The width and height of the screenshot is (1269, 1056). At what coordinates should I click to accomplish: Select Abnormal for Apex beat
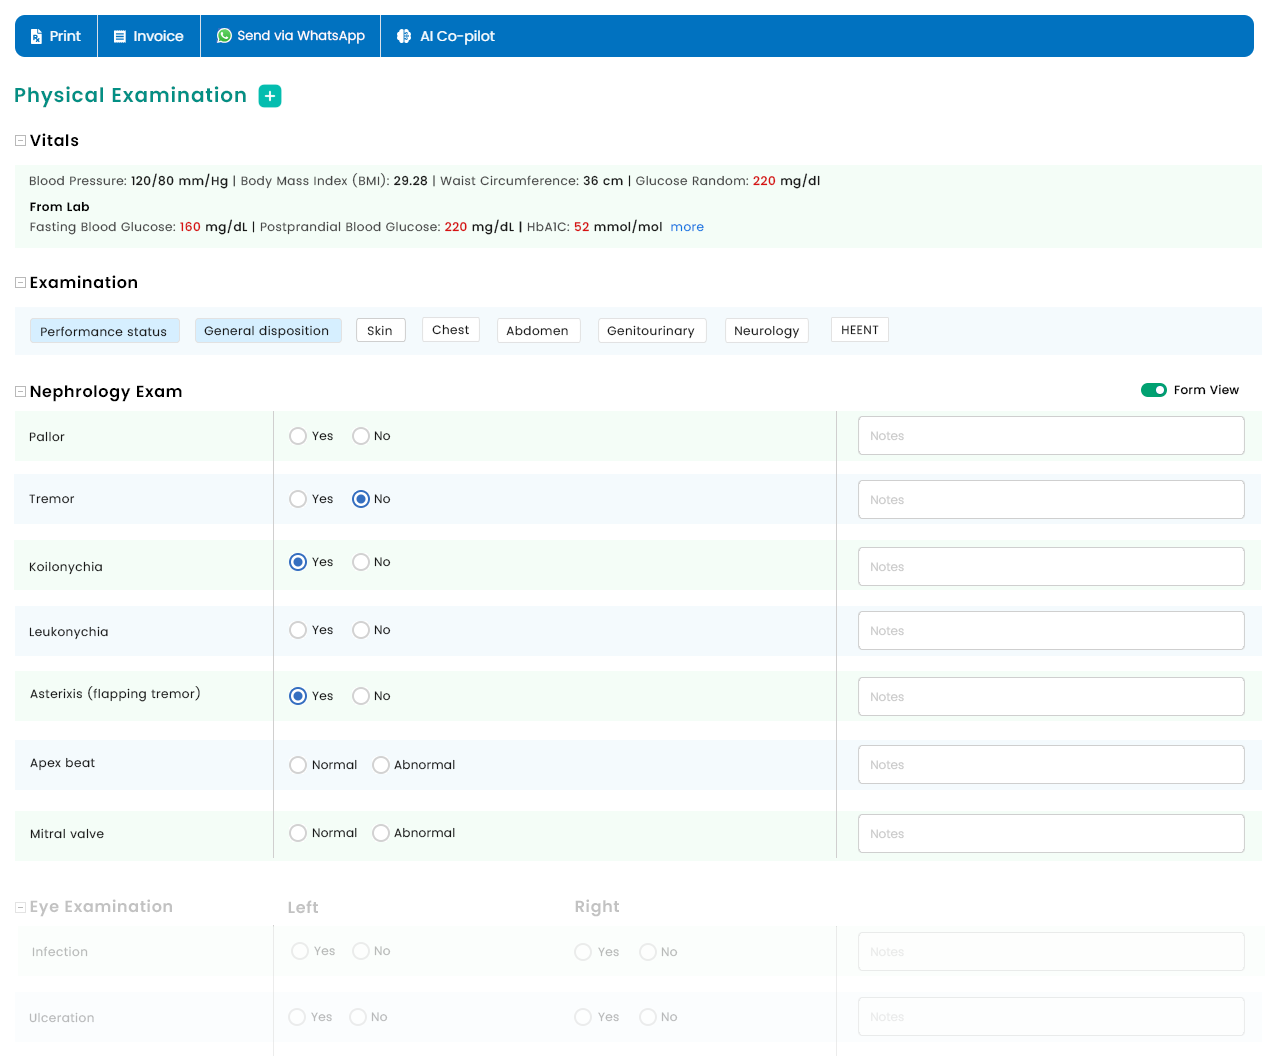click(x=381, y=765)
